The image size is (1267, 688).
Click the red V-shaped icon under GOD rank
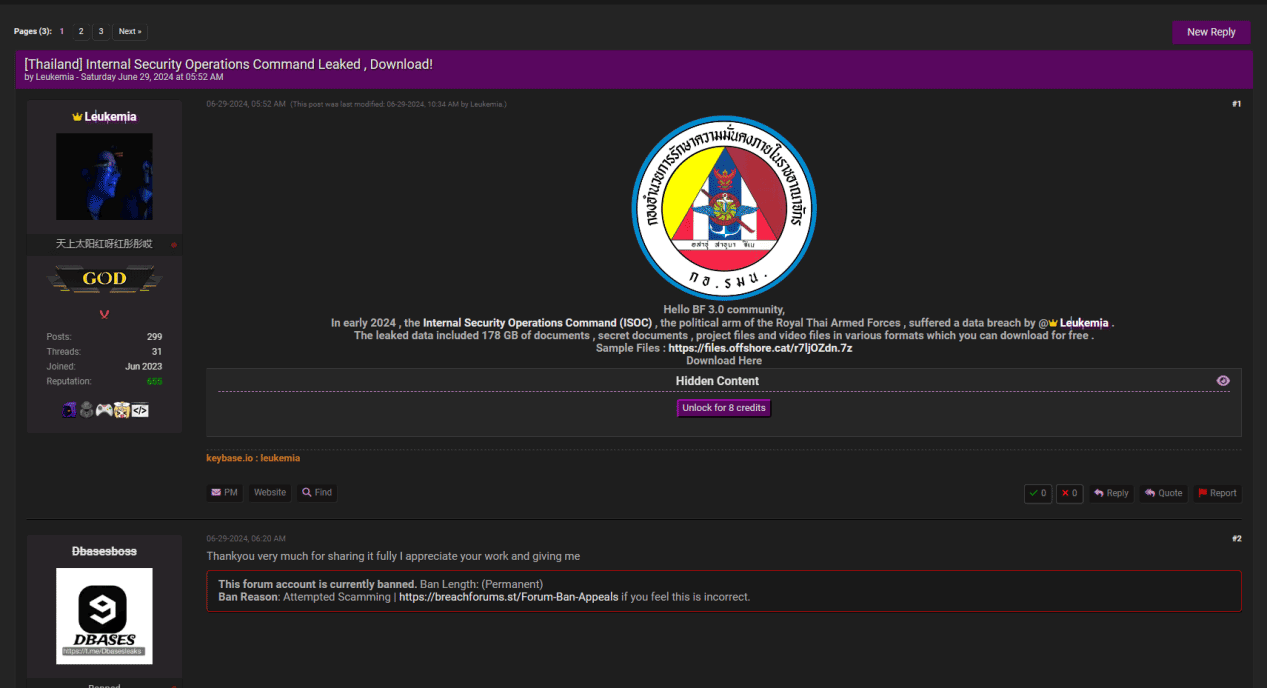pyautogui.click(x=104, y=313)
